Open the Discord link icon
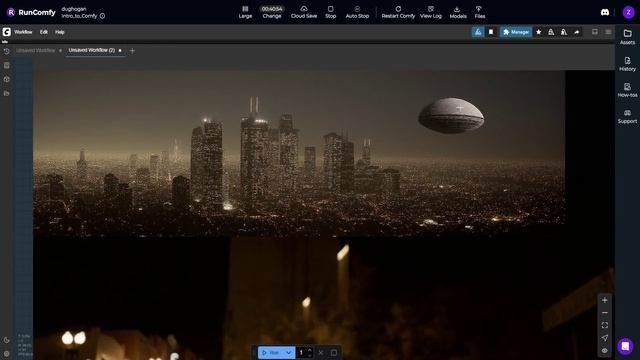This screenshot has width=640, height=360. 605,12
